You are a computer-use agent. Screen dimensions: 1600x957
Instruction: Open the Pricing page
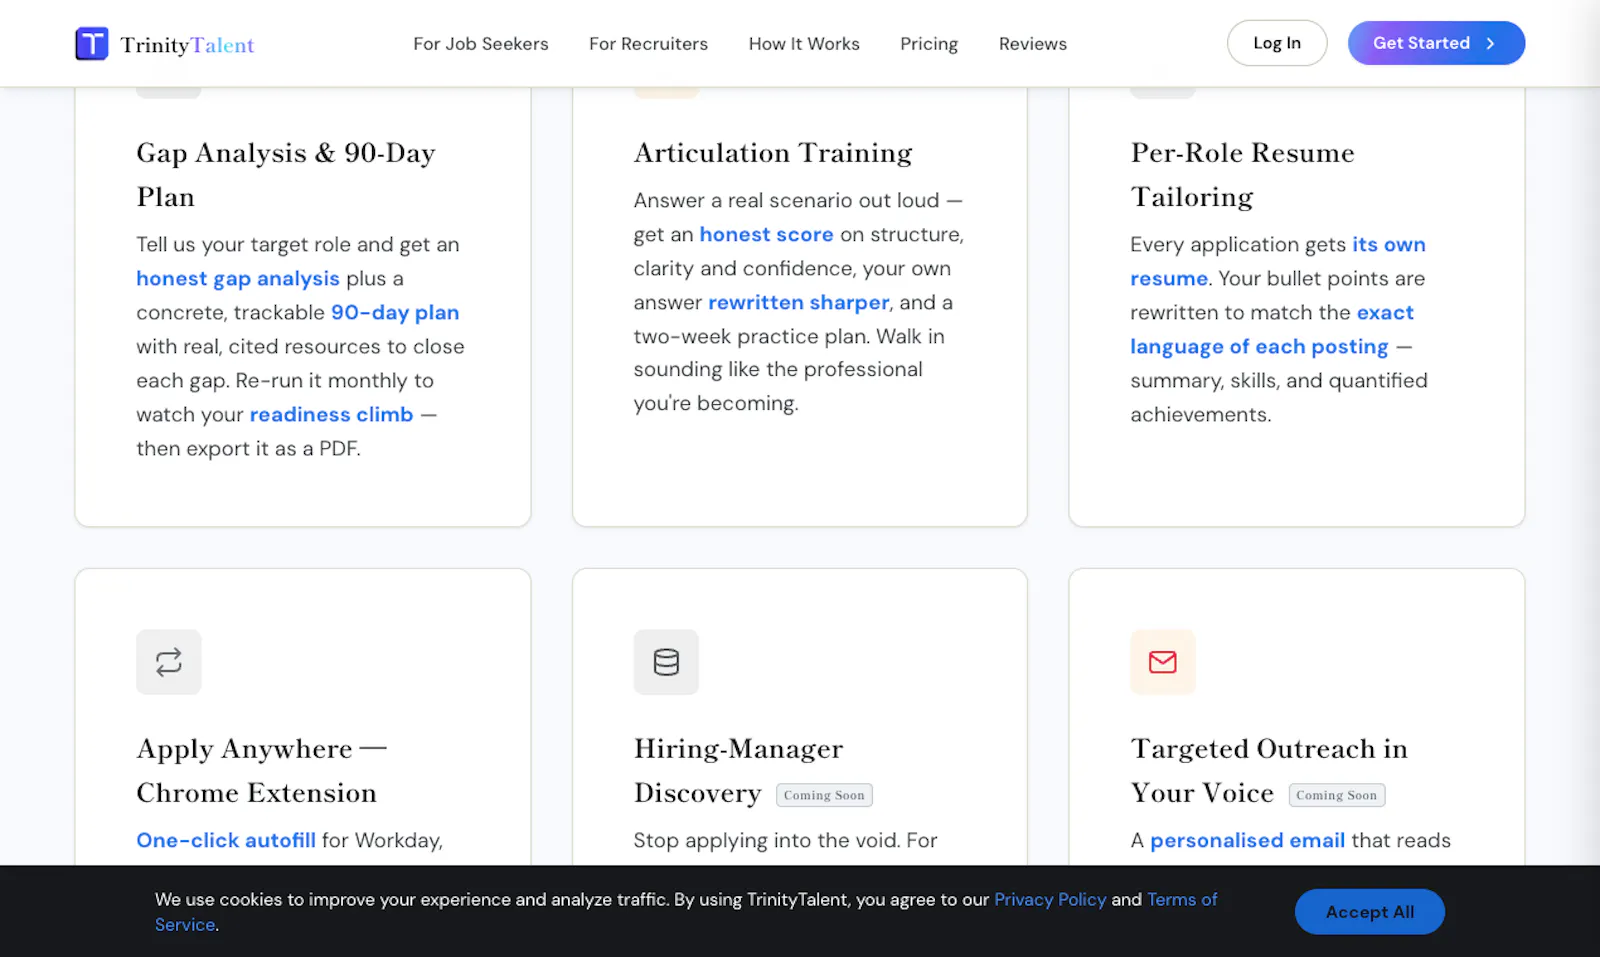(929, 44)
